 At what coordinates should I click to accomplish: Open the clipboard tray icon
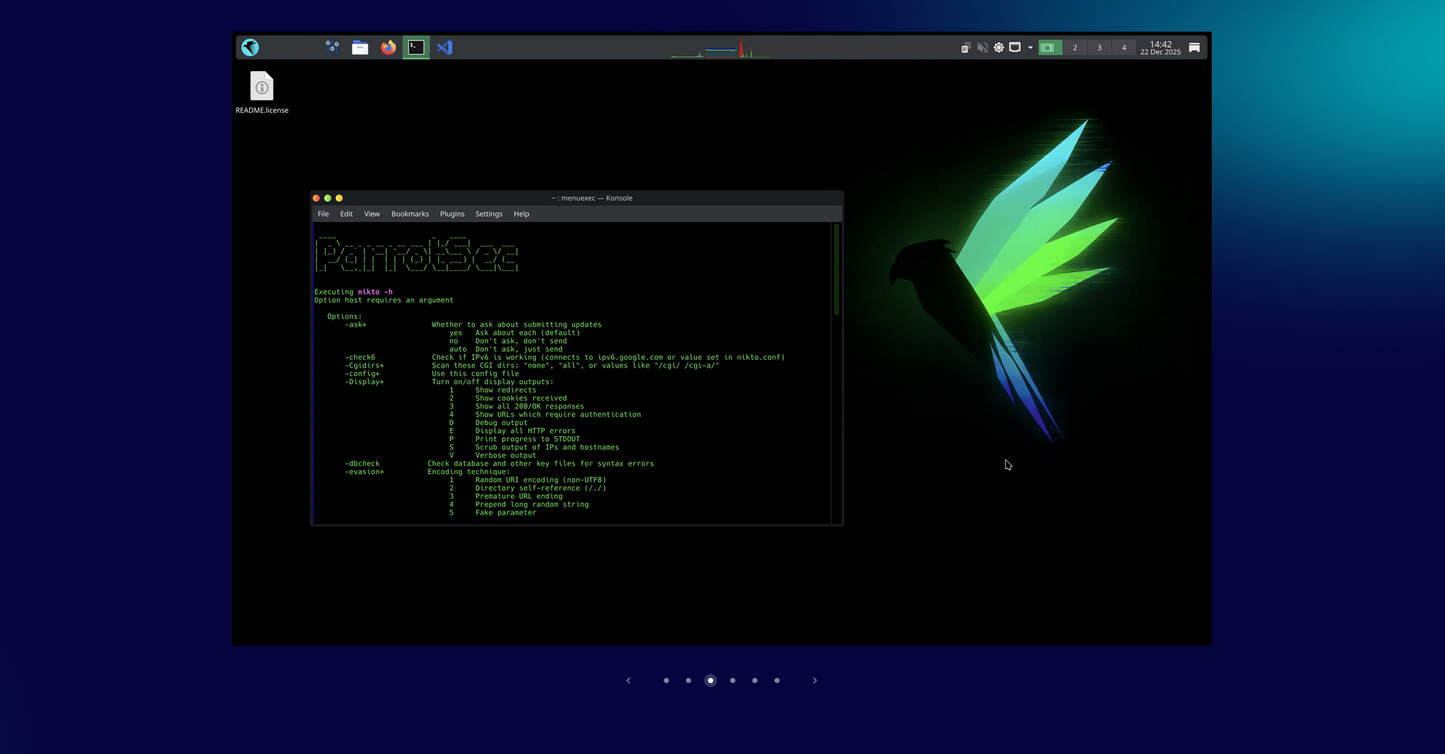966,47
